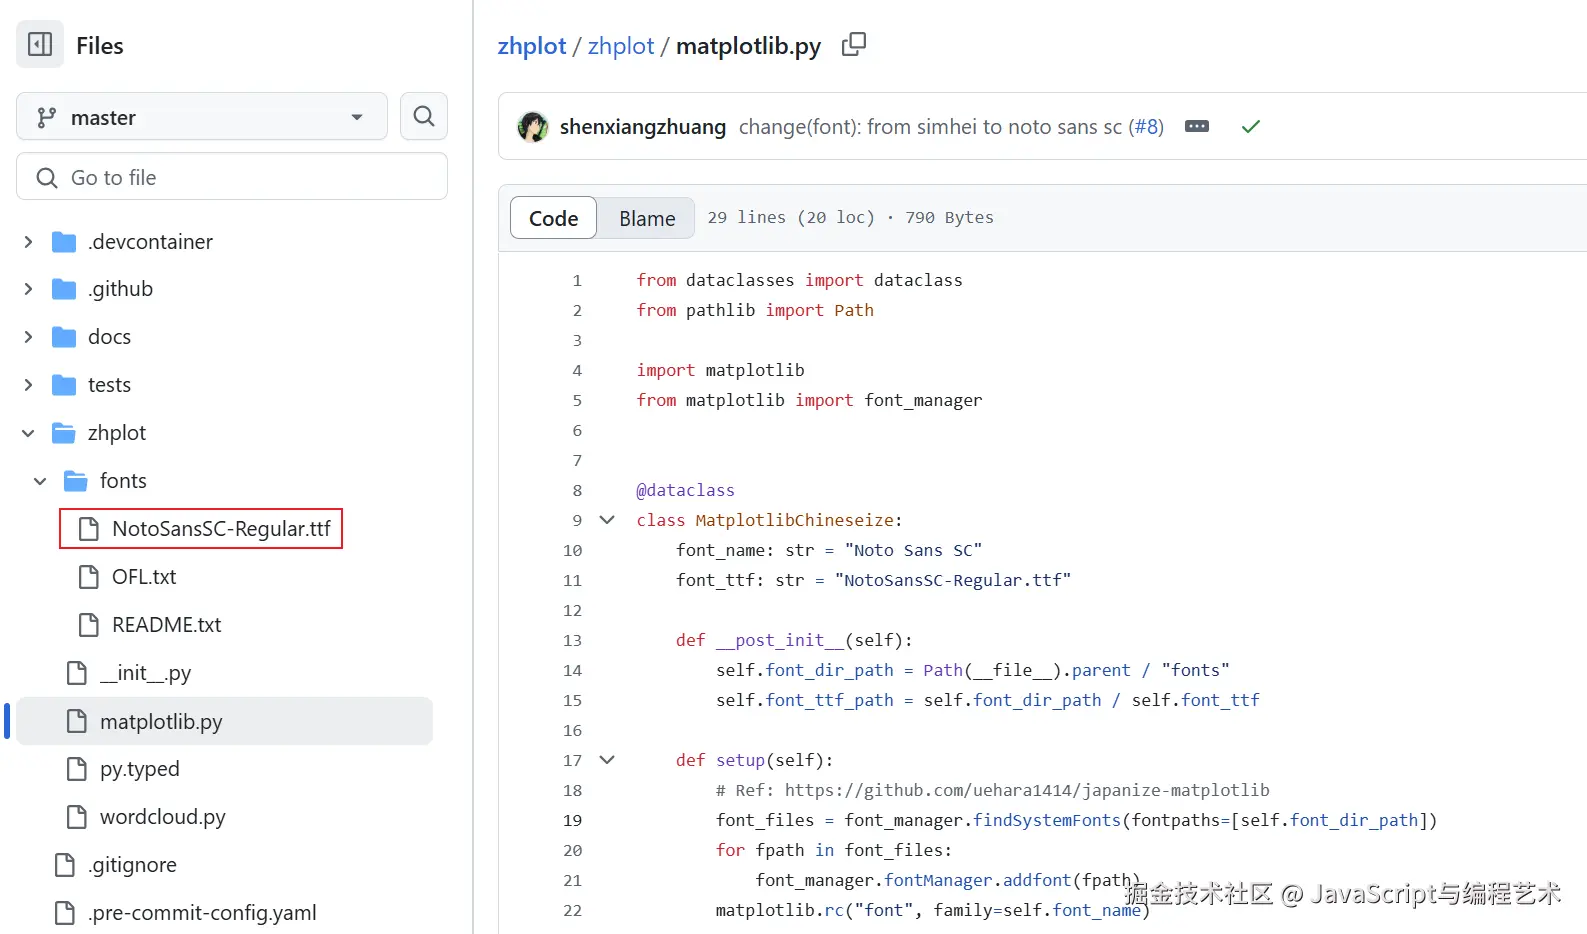Open the tests folder
Screen dimensions: 1587x934
109,385
